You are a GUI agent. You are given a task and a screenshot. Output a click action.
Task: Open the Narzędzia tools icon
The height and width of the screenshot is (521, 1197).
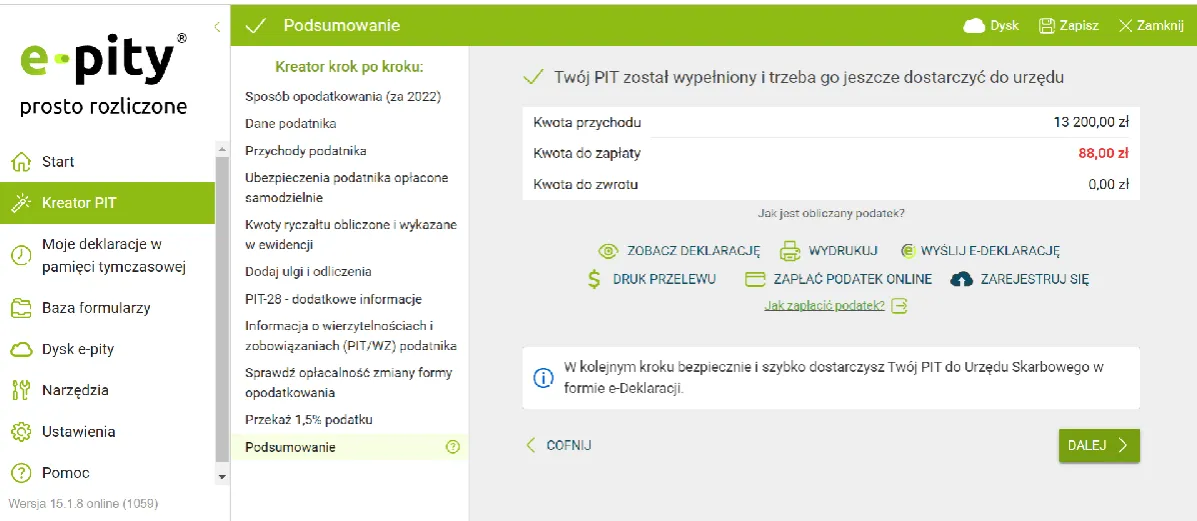[21, 390]
